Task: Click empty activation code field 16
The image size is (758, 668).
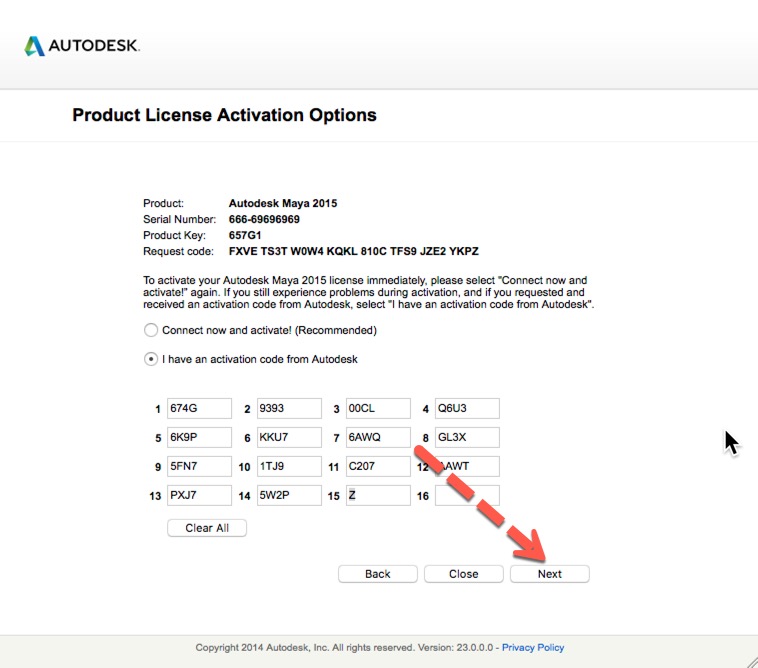Action: pos(467,495)
